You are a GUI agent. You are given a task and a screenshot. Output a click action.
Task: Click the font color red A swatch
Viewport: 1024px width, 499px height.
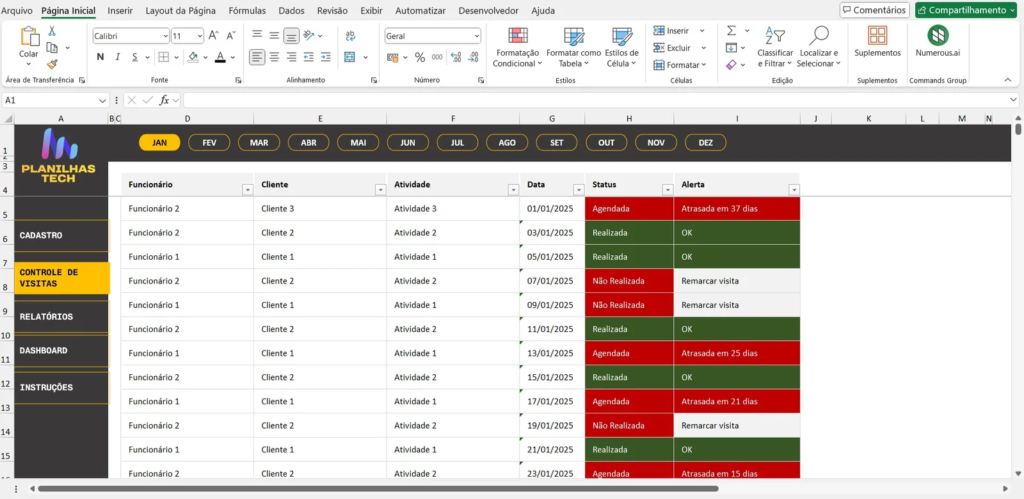(x=219, y=57)
